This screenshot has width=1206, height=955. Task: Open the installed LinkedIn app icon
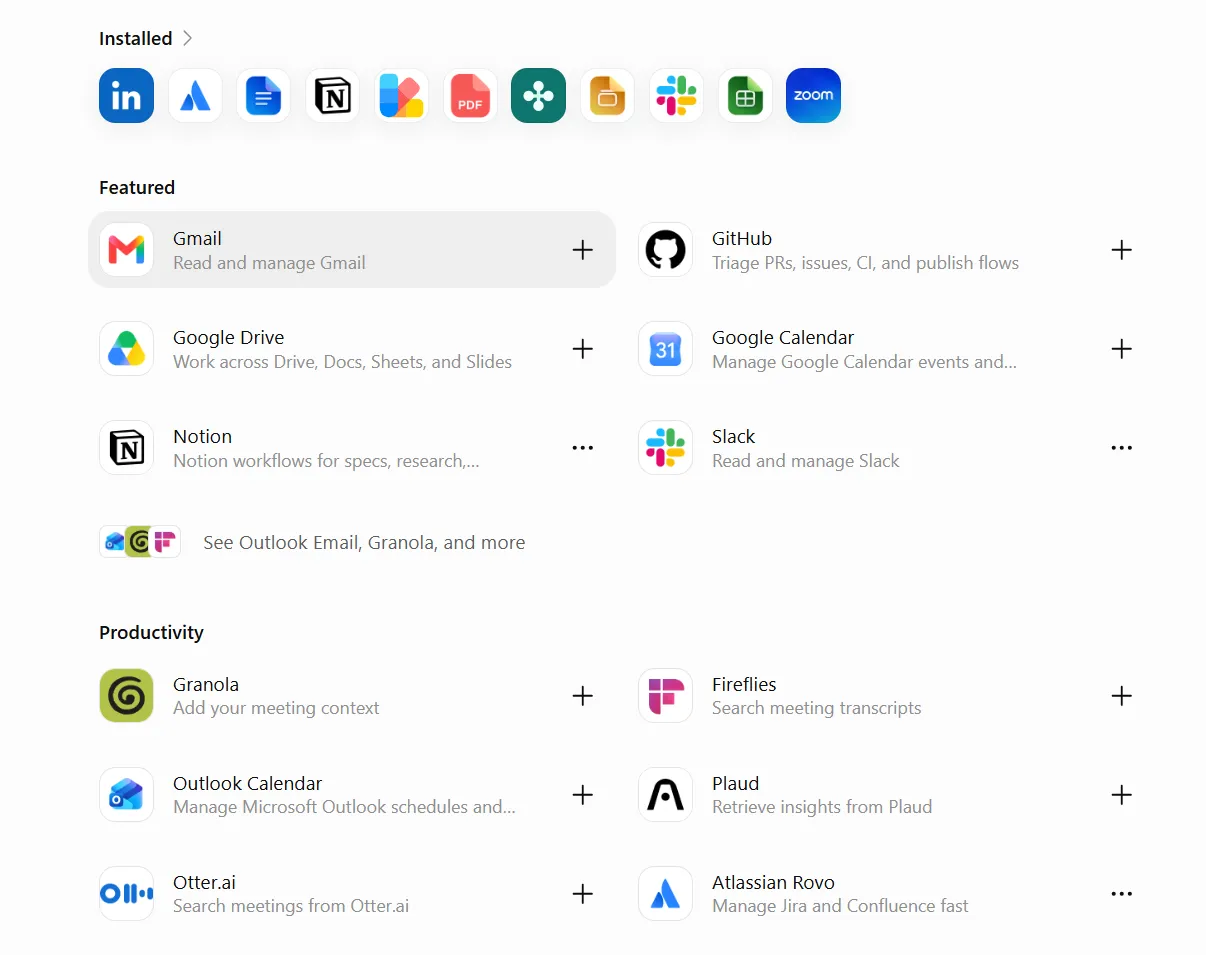coord(126,96)
